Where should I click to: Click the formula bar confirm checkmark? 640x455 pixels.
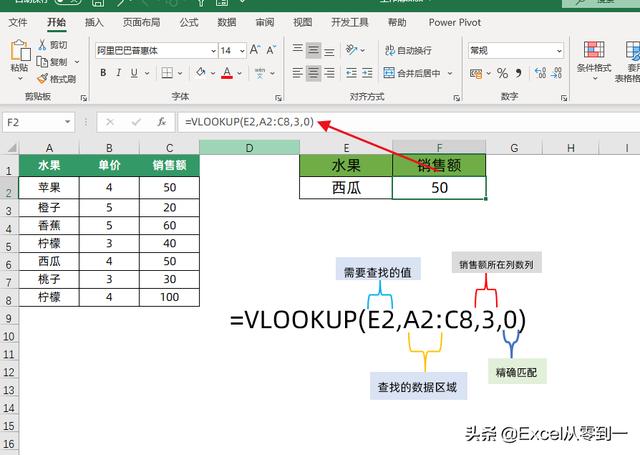[x=136, y=122]
